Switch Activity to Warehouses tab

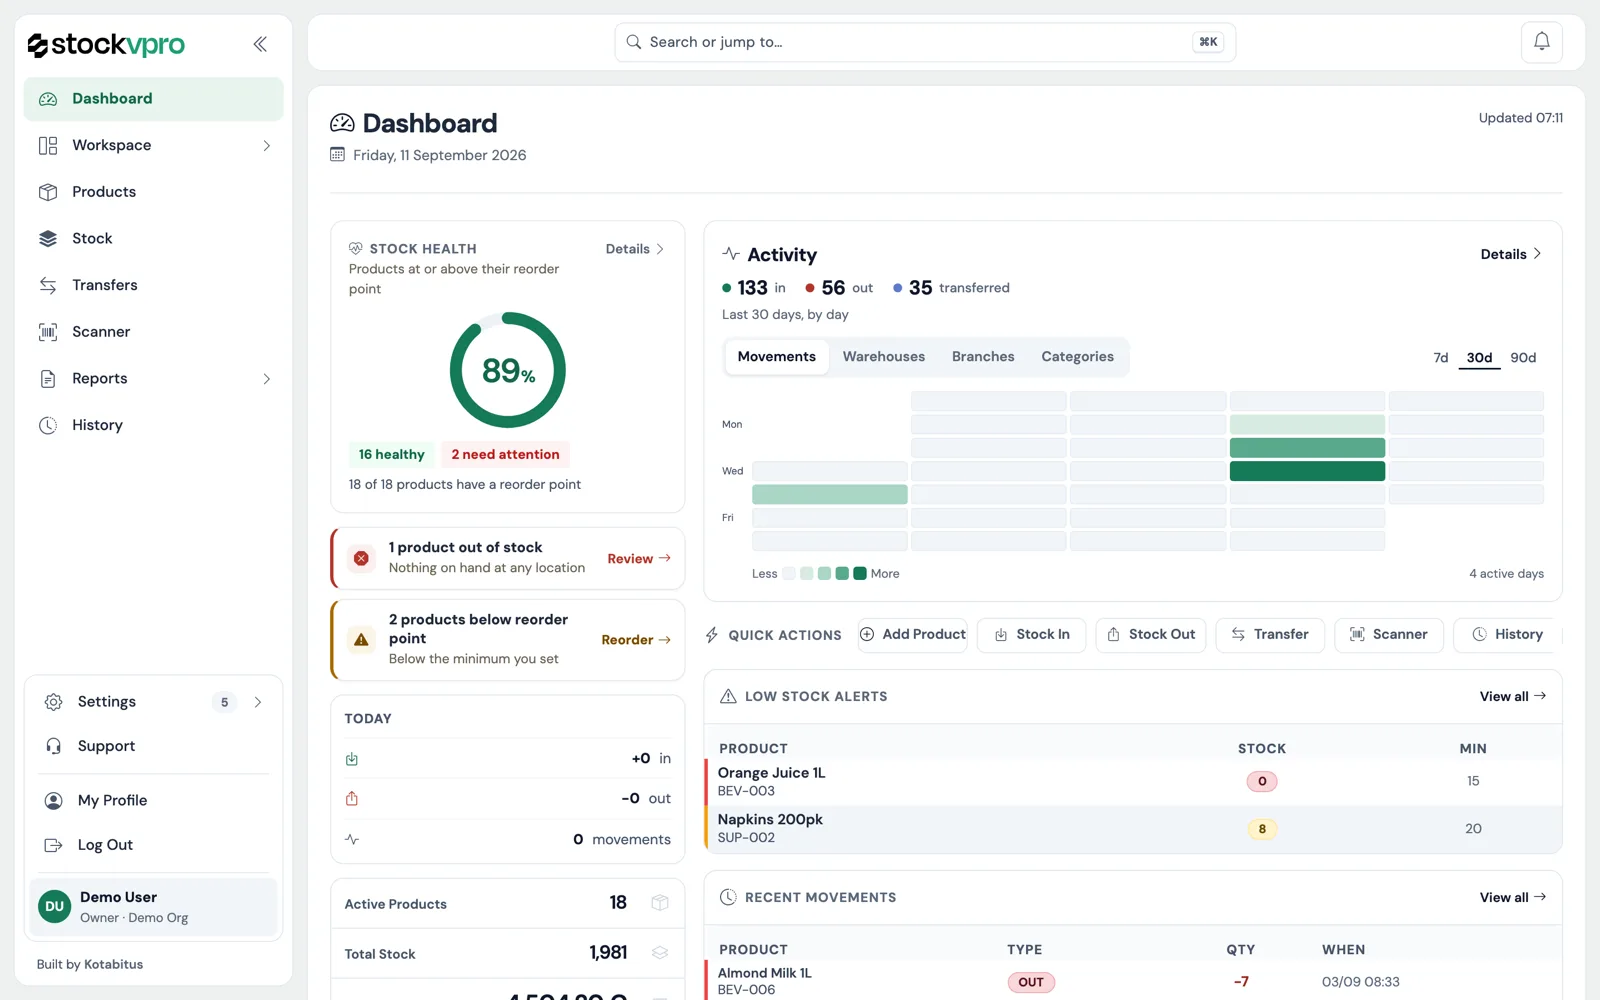coord(884,357)
